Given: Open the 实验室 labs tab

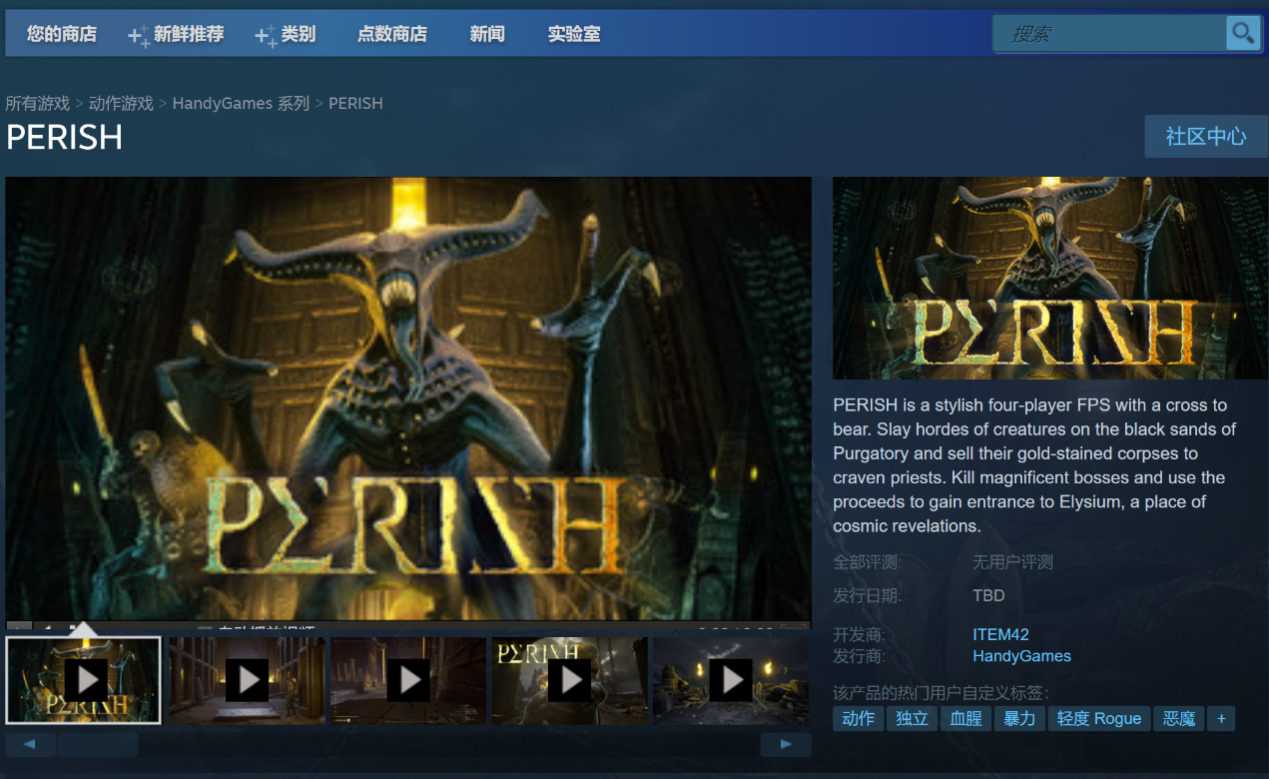Looking at the screenshot, I should pos(574,34).
